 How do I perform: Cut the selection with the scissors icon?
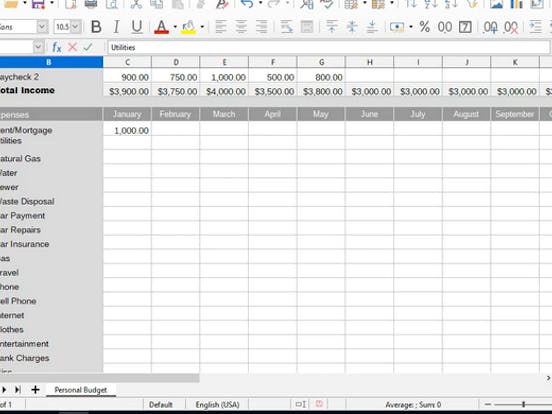coord(136,4)
